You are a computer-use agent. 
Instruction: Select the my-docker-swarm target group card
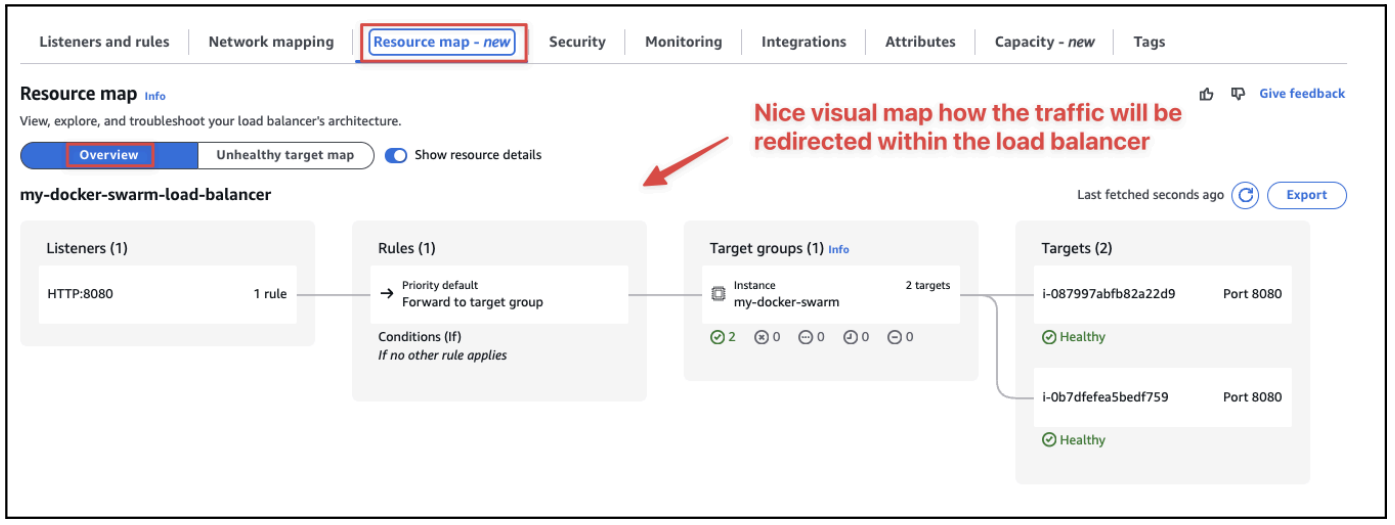click(831, 294)
